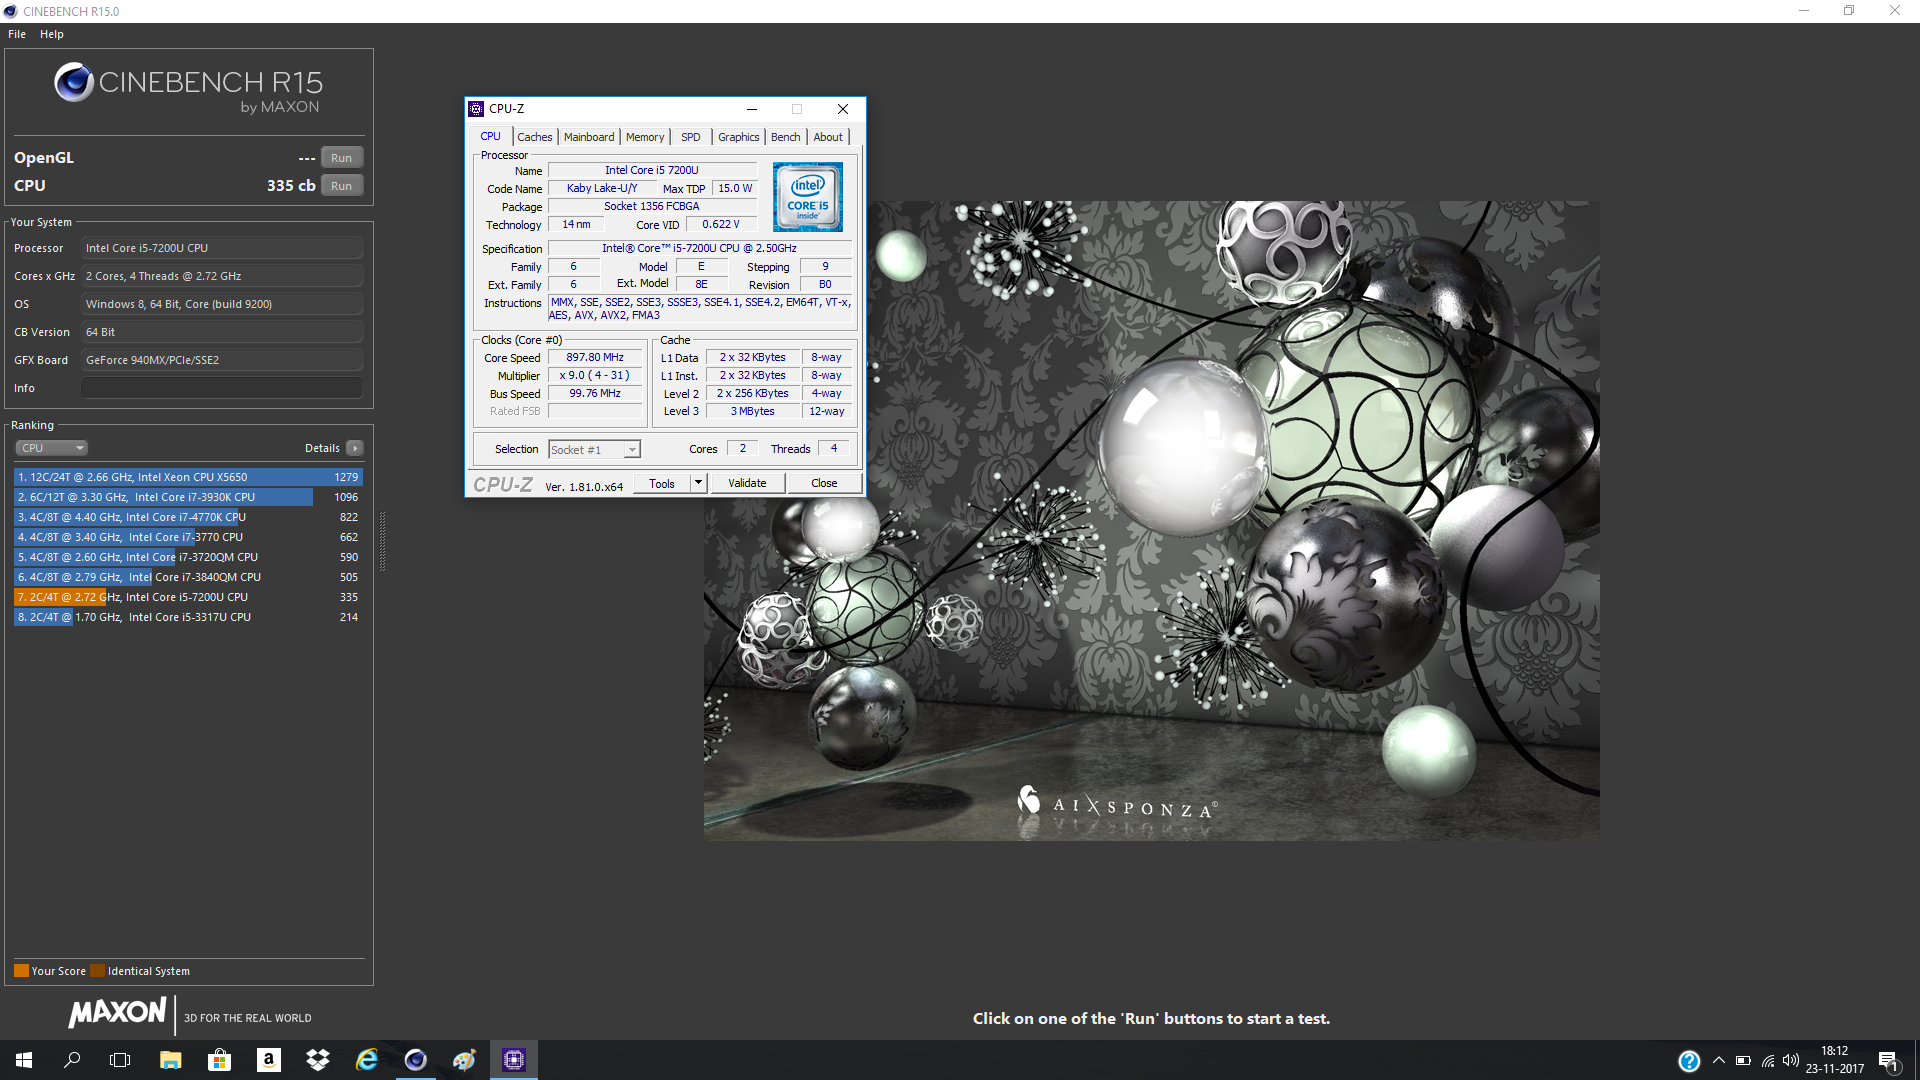1920x1080 pixels.
Task: Click the Info input field
Action: coord(222,388)
